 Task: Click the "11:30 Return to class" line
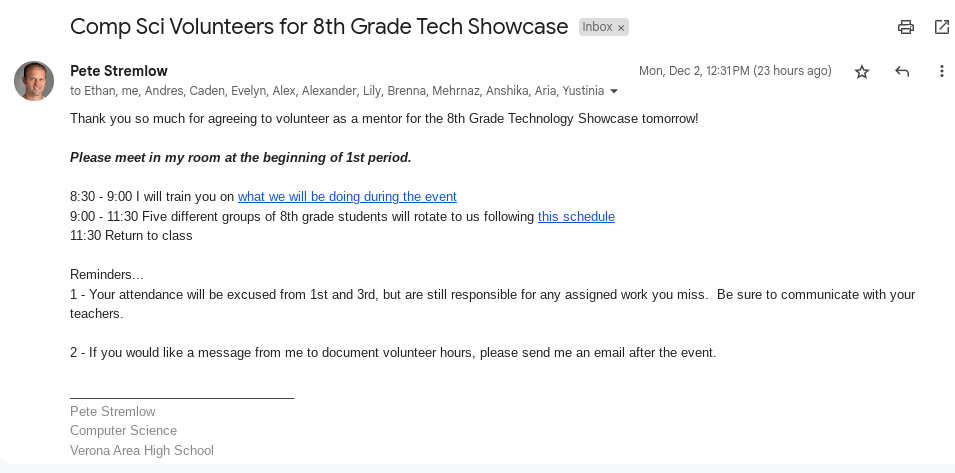pyautogui.click(x=131, y=236)
